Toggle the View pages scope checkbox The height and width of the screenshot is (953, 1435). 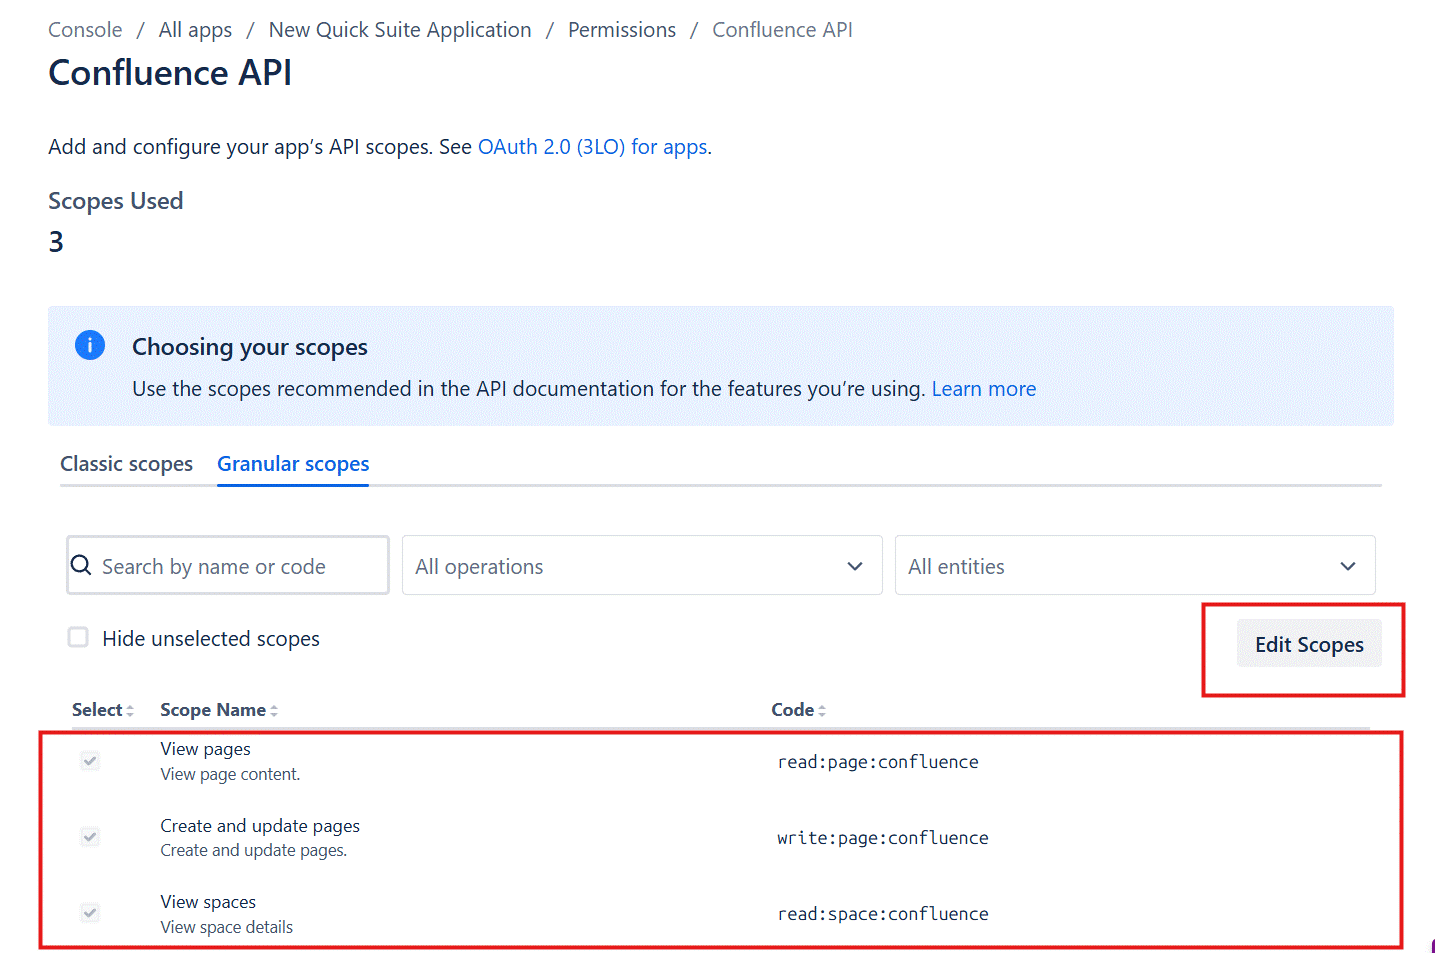90,761
